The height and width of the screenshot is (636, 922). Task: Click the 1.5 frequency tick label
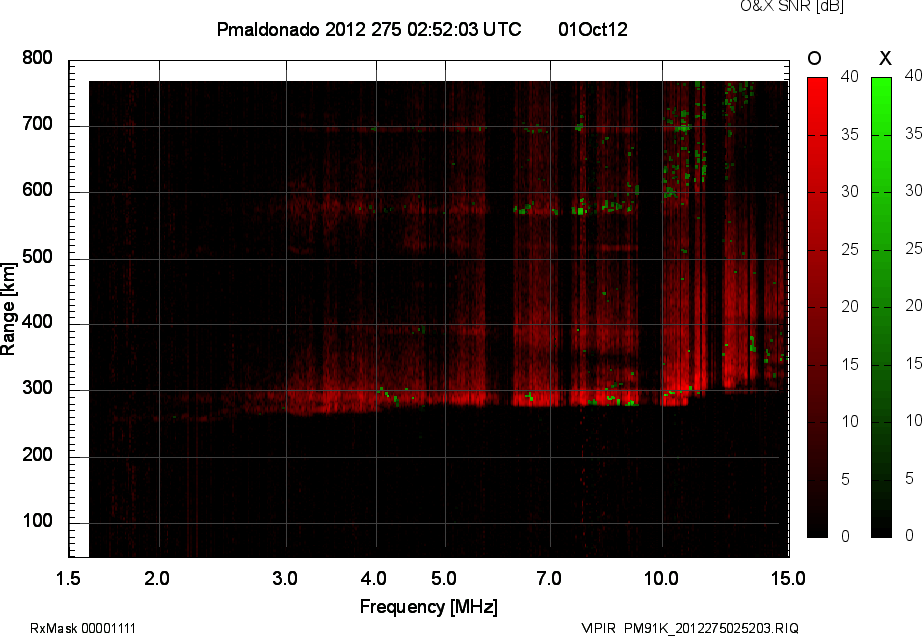[x=68, y=578]
